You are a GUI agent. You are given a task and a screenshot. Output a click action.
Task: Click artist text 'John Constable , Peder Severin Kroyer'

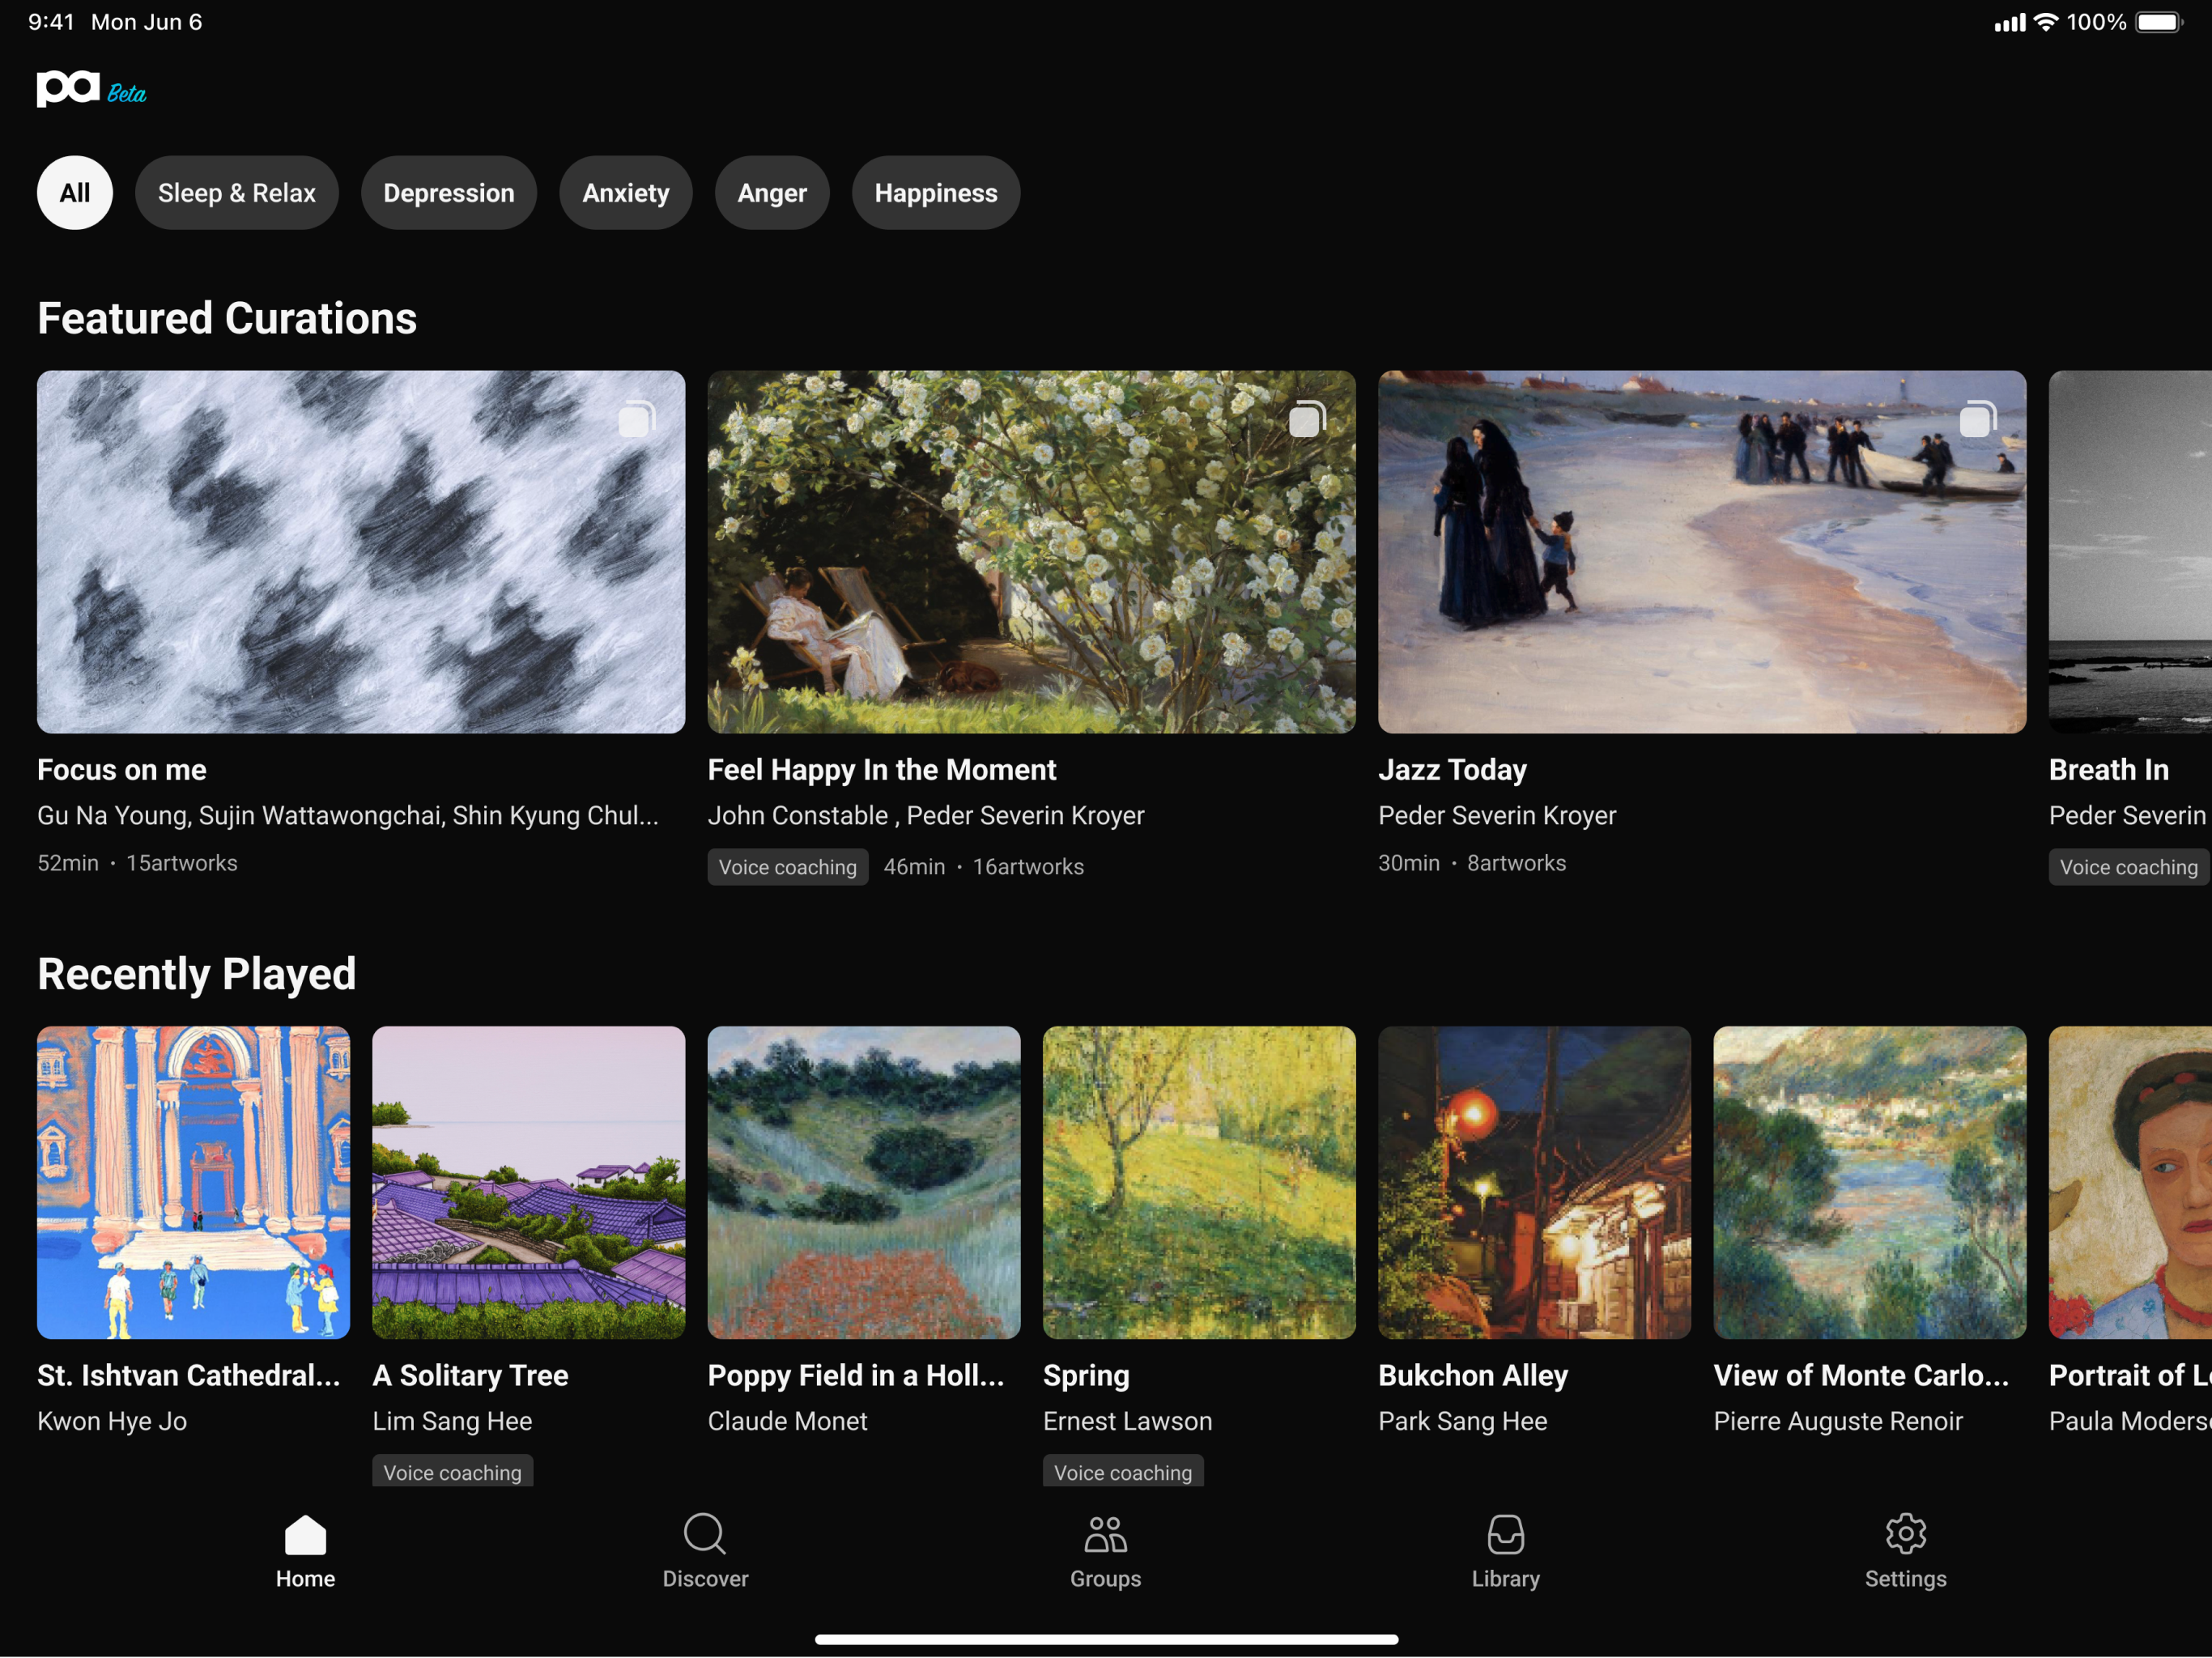click(x=926, y=816)
